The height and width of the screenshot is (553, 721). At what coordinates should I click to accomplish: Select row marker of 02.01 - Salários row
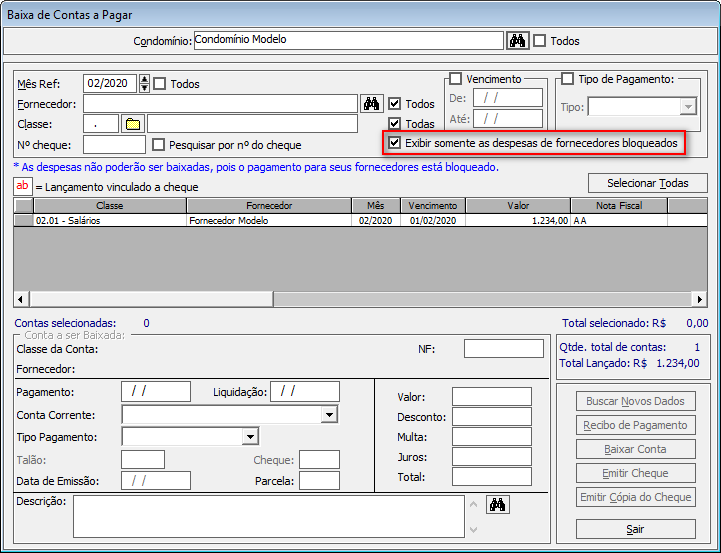[x=23, y=220]
